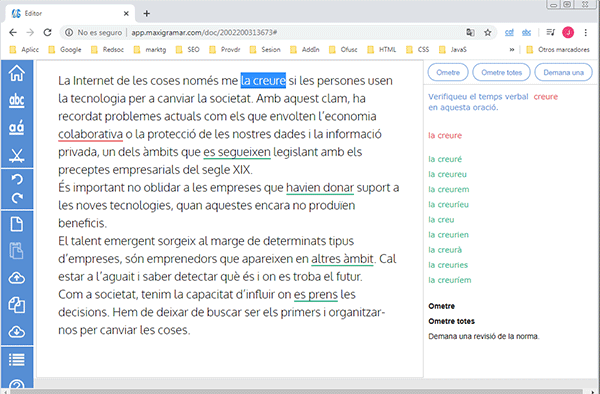Undo the last action with sidebar arrow
The width and height of the screenshot is (600, 394).
(17, 179)
